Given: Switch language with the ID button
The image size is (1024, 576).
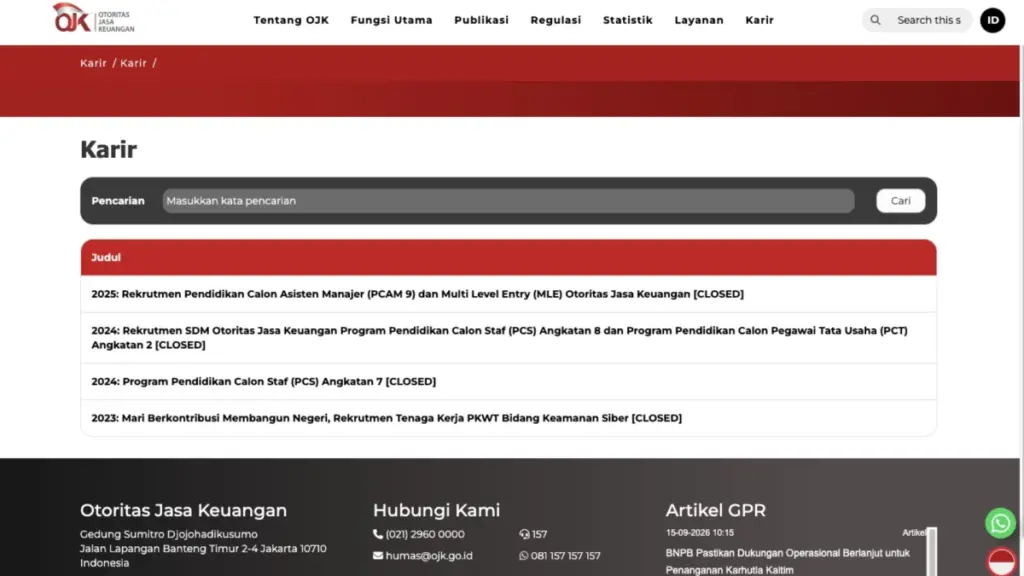Looking at the screenshot, I should coord(992,20).
